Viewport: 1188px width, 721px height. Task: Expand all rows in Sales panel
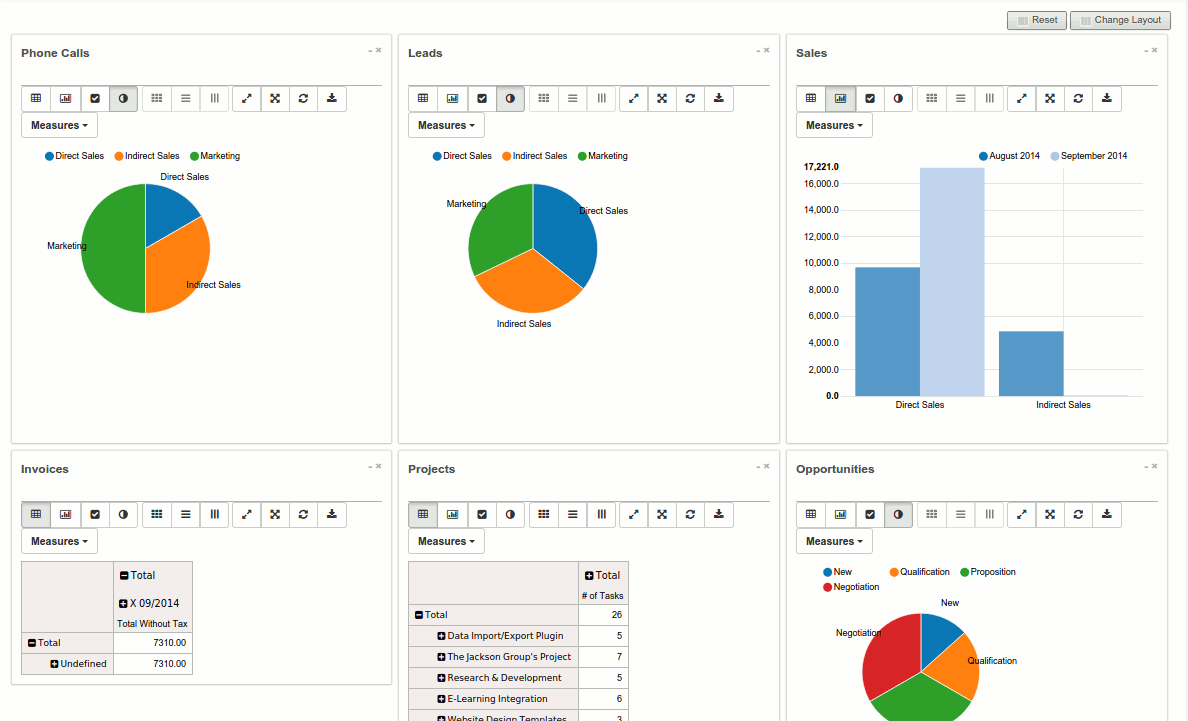point(1049,99)
